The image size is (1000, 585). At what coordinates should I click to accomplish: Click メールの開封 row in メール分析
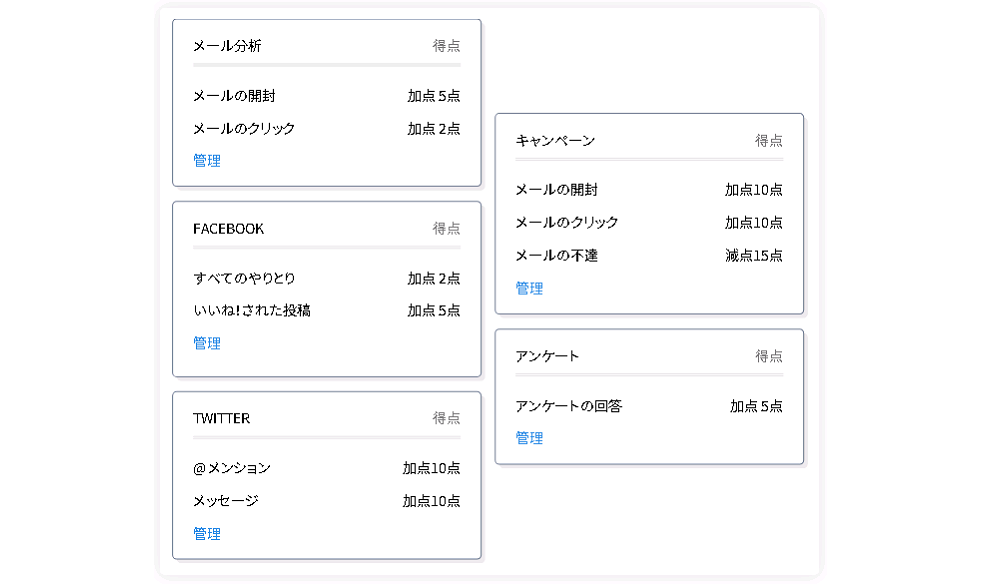[327, 96]
